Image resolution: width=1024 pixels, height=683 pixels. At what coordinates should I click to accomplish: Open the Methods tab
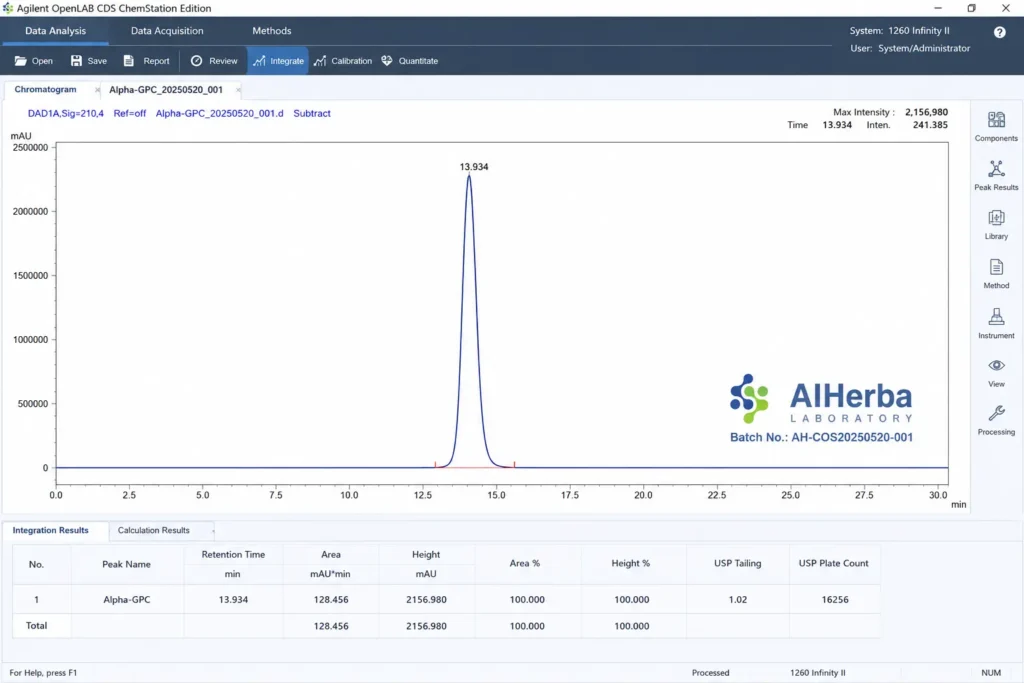click(x=272, y=31)
